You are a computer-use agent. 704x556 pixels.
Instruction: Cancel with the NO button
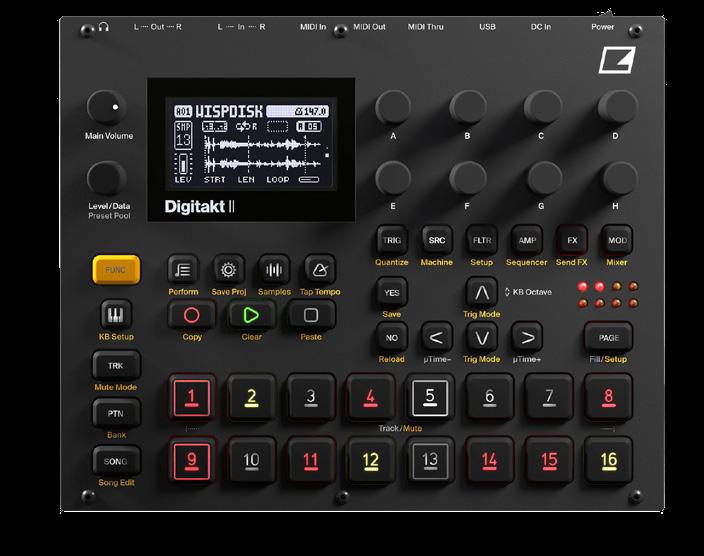[x=392, y=338]
